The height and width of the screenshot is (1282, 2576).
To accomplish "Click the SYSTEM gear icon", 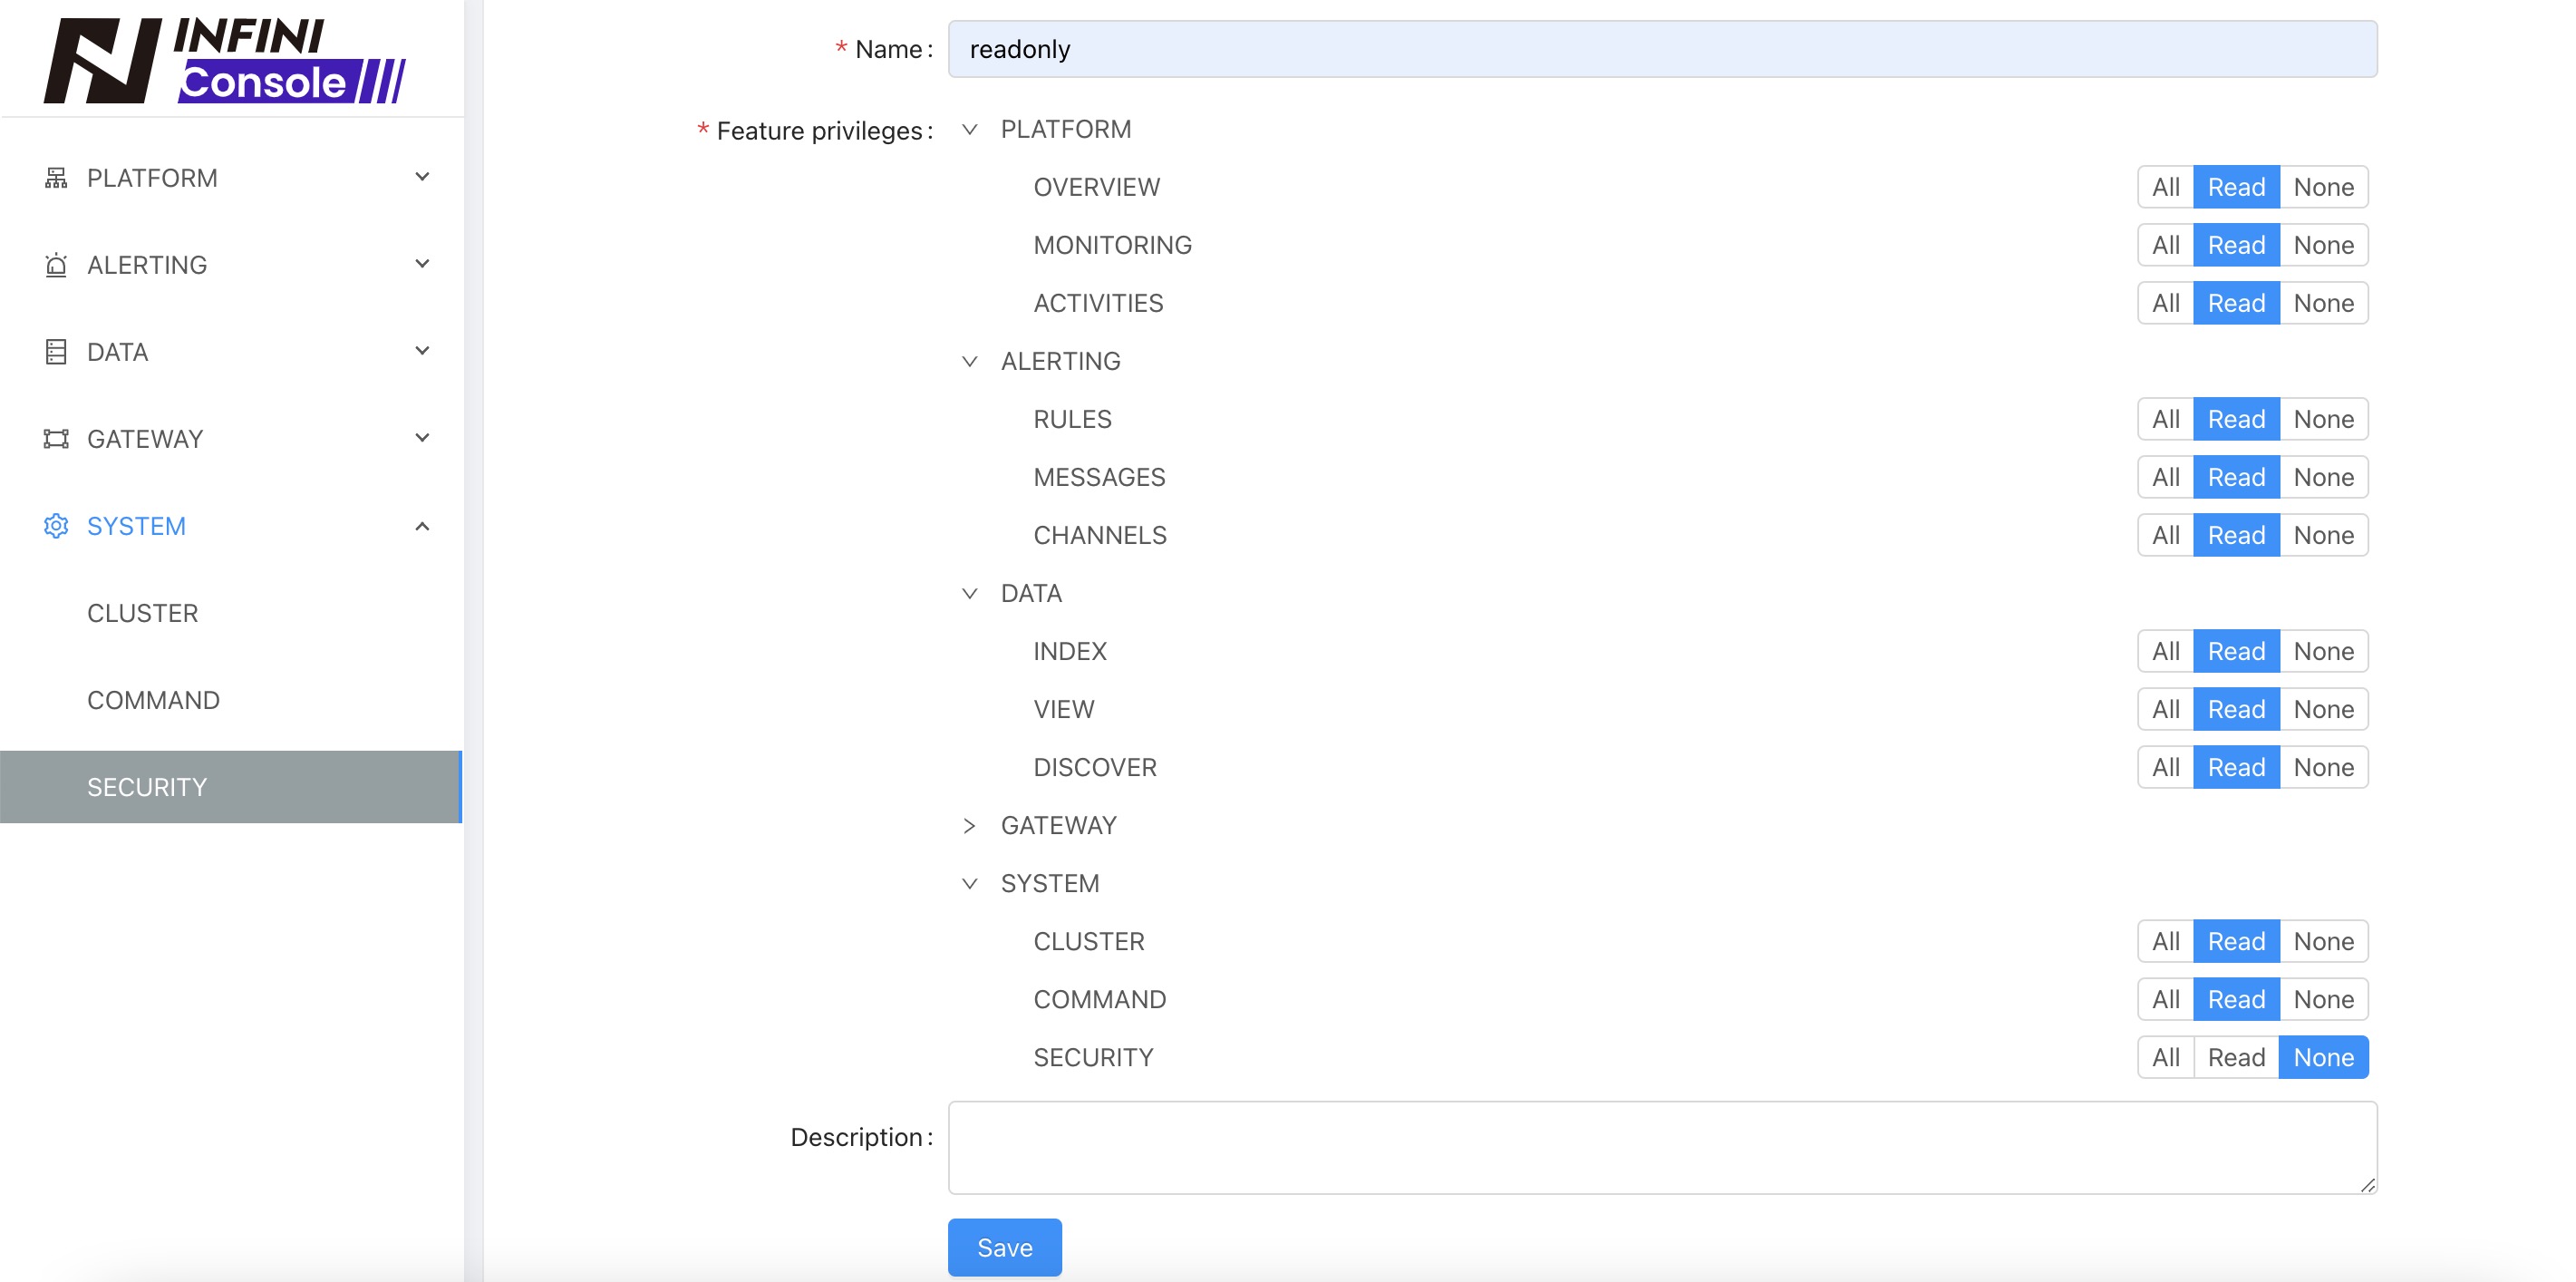I will tap(55, 525).
